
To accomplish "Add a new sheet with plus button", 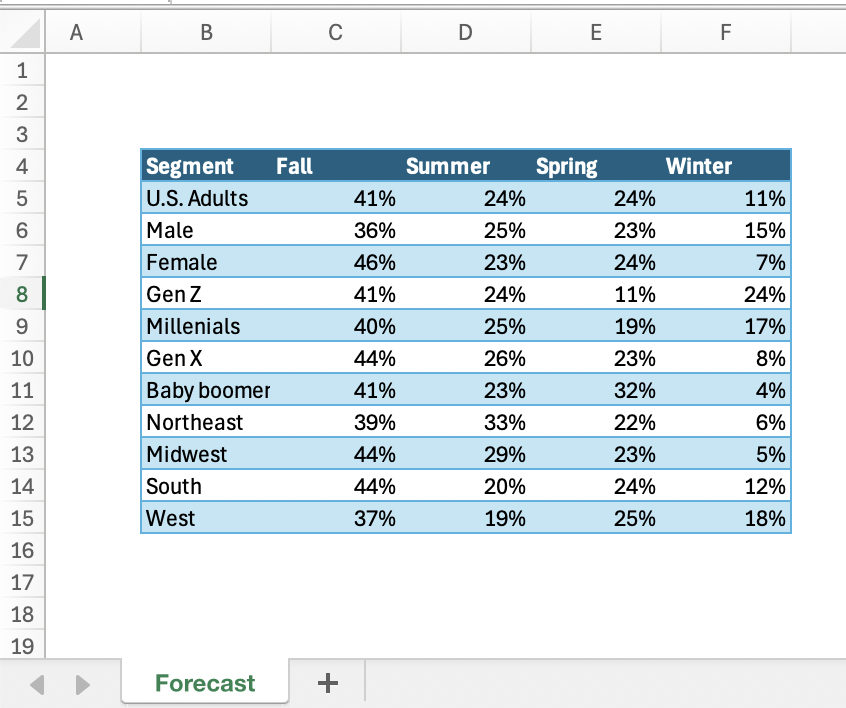I will click(x=327, y=683).
